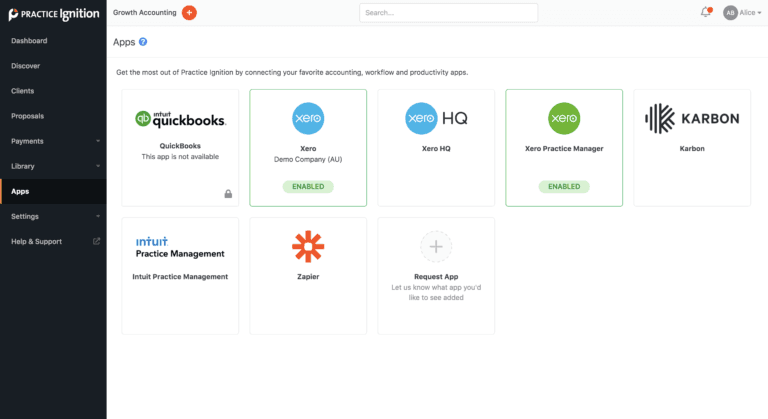The width and height of the screenshot is (768, 419).
Task: Click ENABLED badge on Xero card
Action: pos(308,186)
